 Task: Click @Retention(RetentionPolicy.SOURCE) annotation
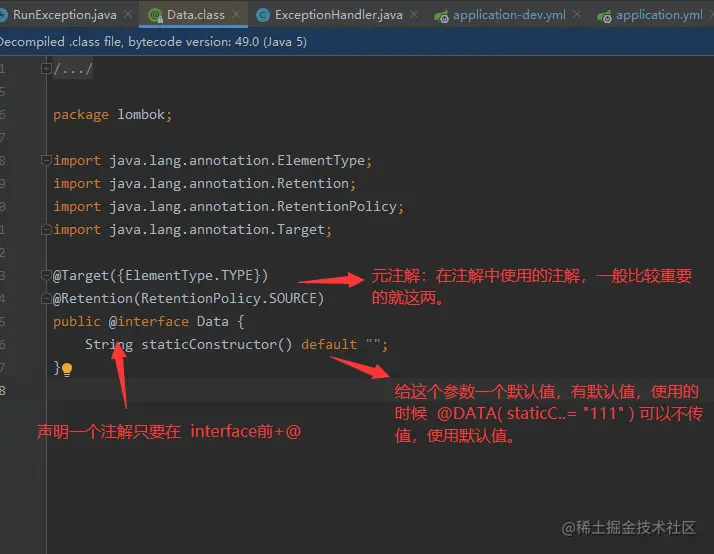pyautogui.click(x=189, y=298)
